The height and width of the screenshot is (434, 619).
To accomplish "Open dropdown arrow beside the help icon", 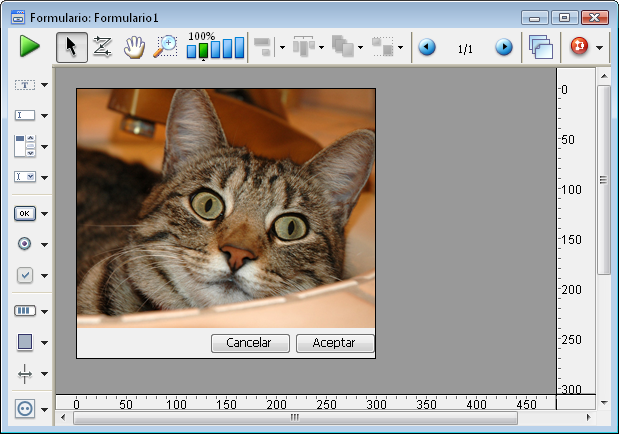I will point(599,47).
